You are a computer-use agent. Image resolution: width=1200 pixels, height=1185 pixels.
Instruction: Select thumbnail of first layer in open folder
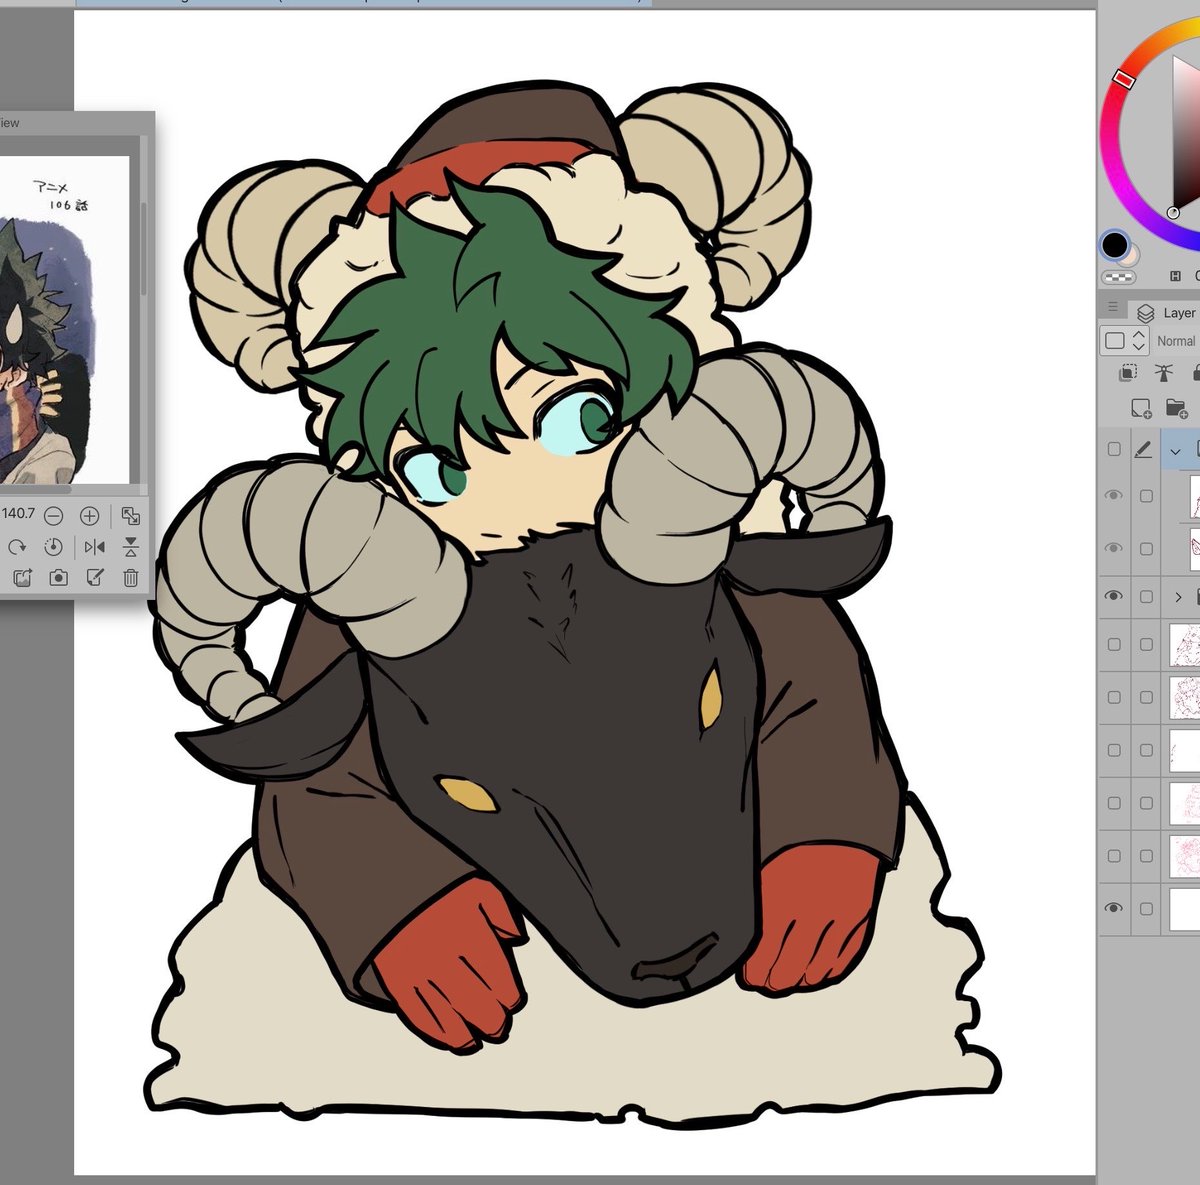tap(1195, 496)
